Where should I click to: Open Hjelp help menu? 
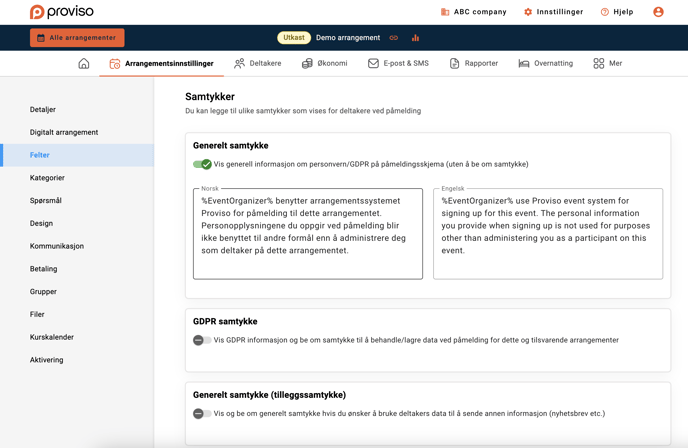(x=616, y=12)
